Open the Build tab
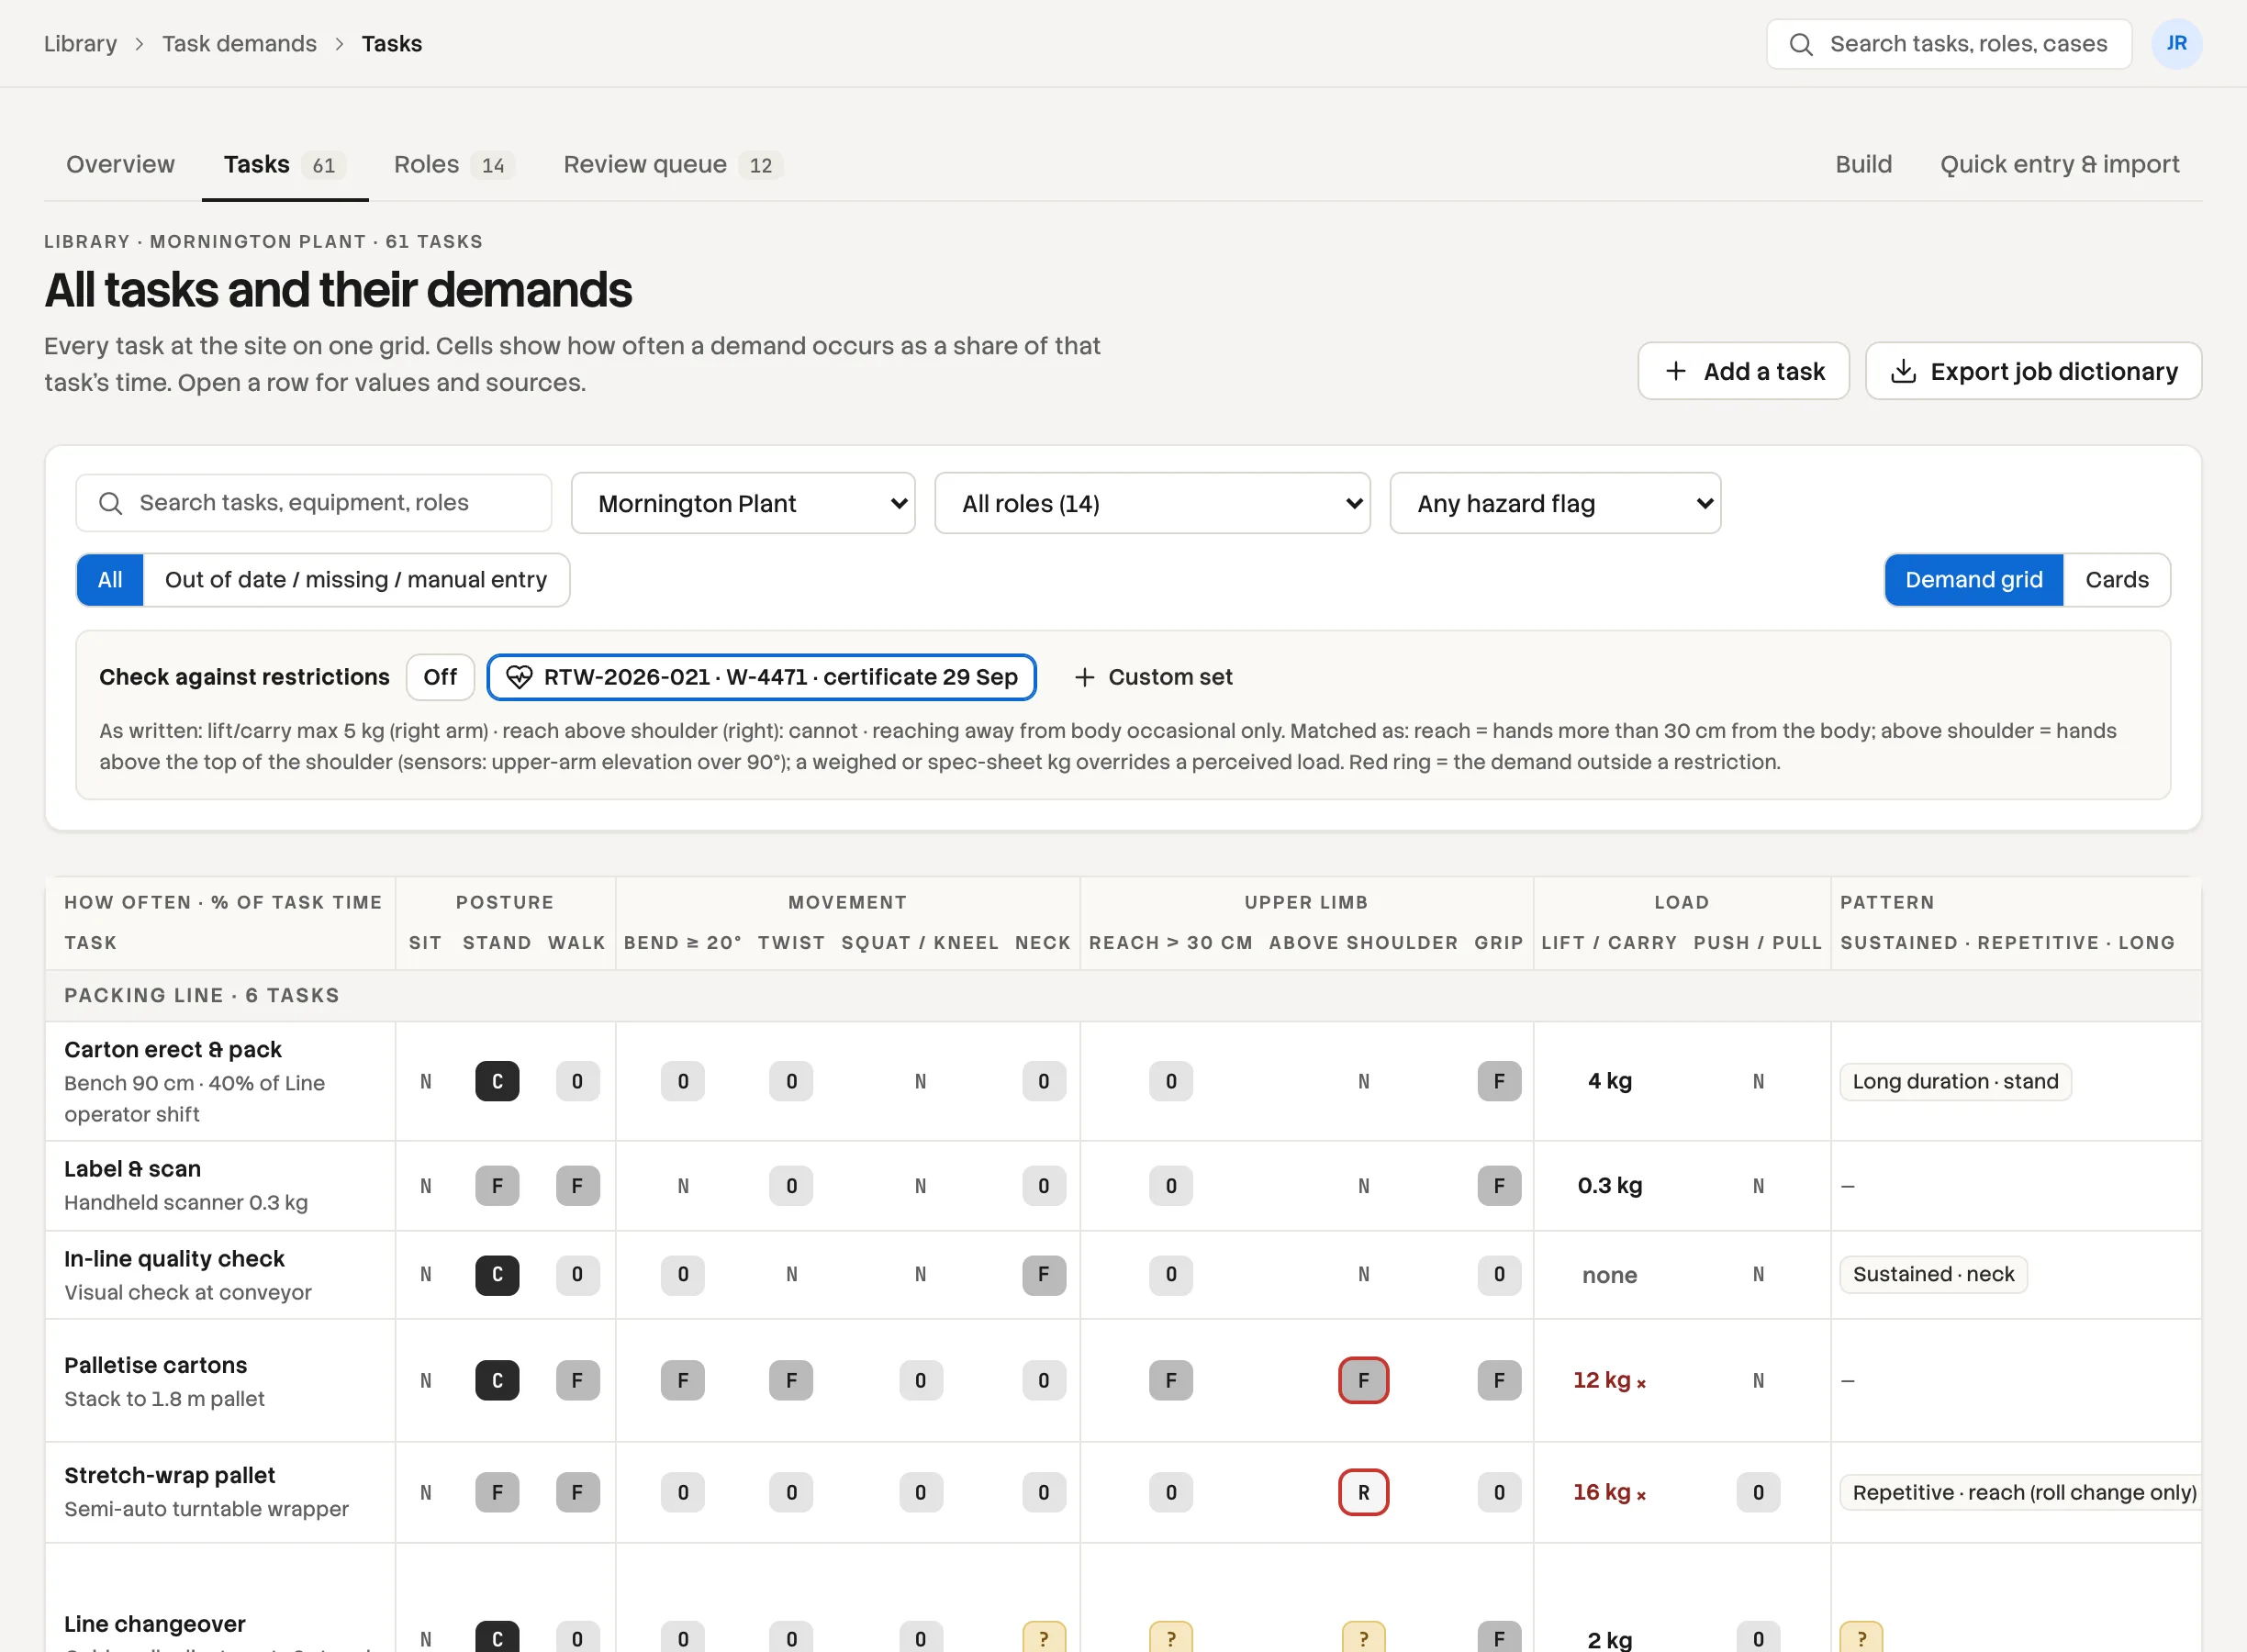The height and width of the screenshot is (1652, 2247). tap(1863, 164)
